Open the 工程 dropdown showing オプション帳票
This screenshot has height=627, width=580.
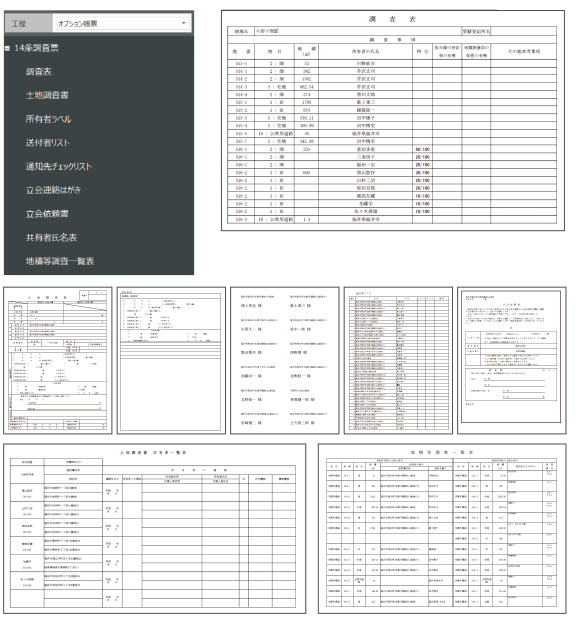[x=122, y=23]
